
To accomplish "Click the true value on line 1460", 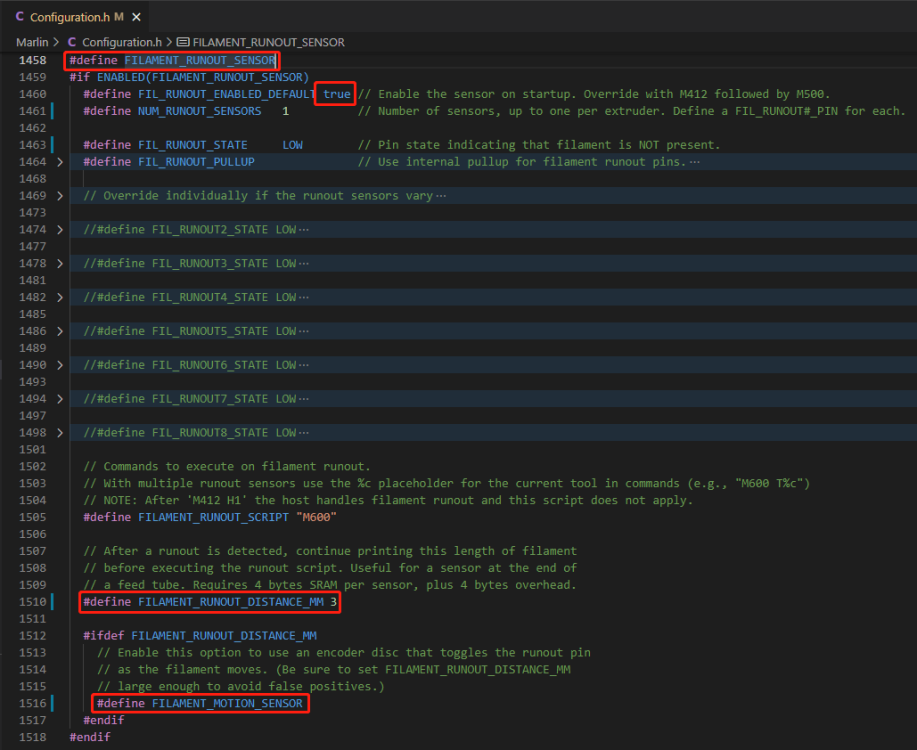I will point(337,94).
